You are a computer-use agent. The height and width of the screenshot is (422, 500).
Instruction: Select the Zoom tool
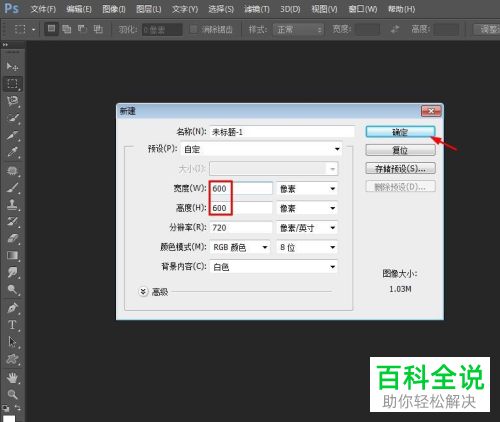[x=12, y=394]
